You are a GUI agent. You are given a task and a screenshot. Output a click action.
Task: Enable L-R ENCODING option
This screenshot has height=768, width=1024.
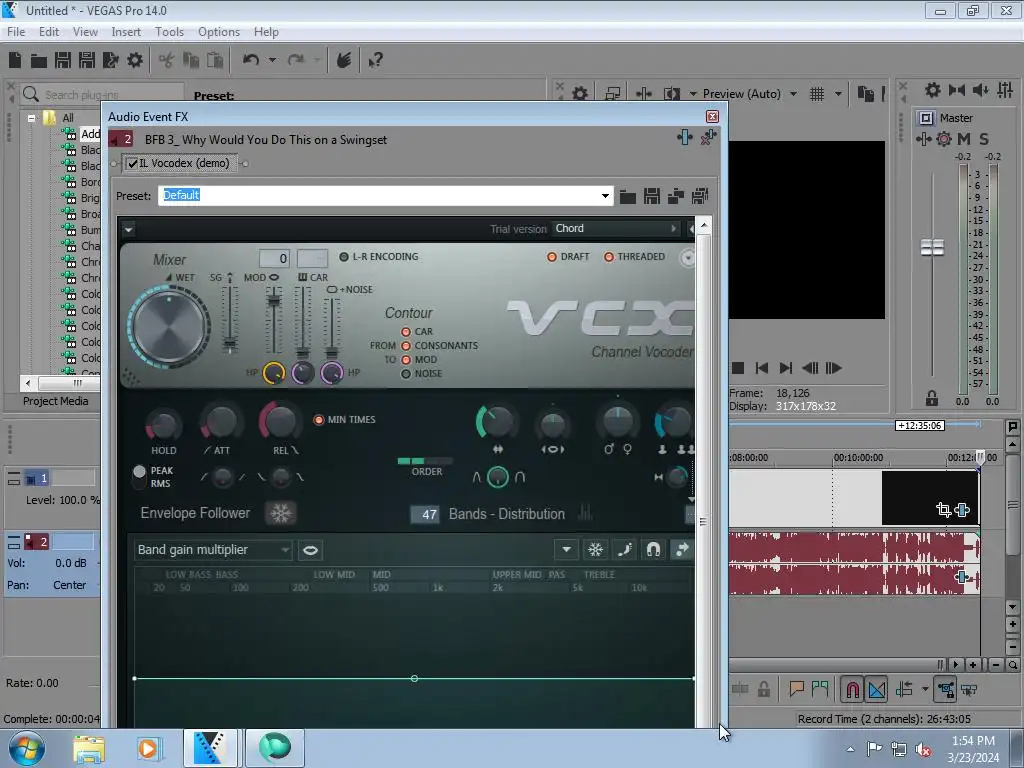(x=344, y=257)
